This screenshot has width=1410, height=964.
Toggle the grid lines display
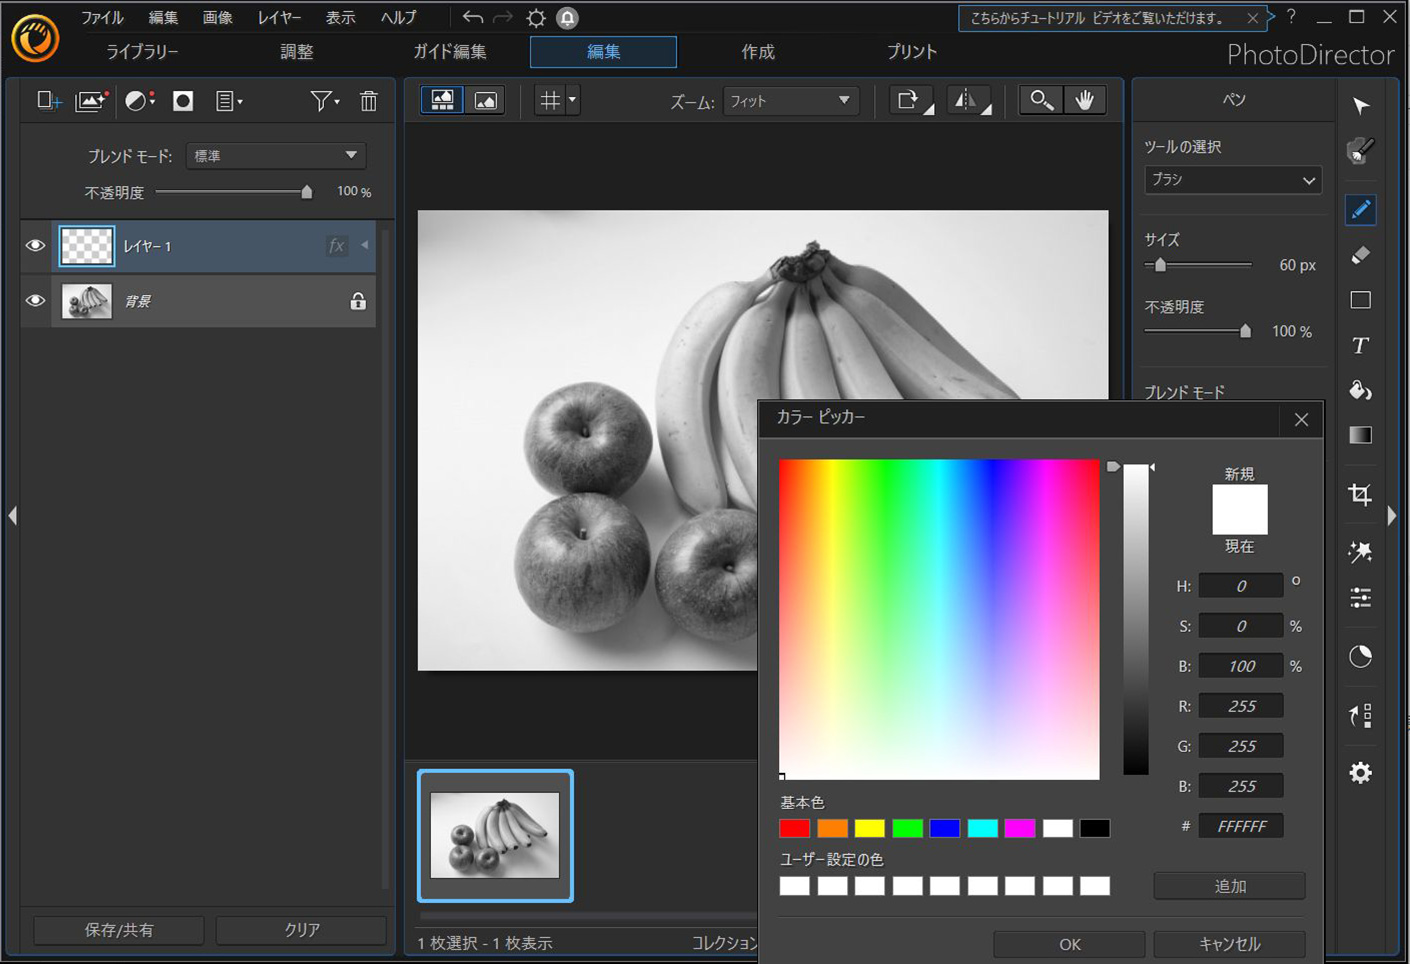pyautogui.click(x=550, y=100)
